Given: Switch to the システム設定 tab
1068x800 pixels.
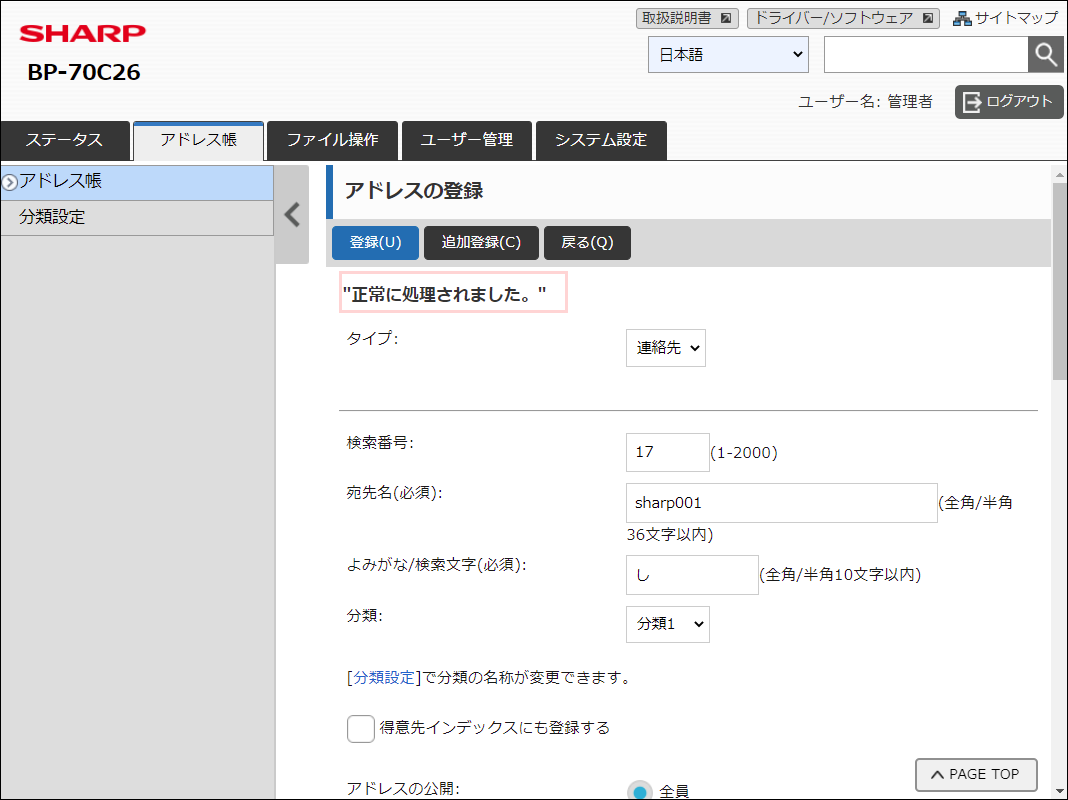Looking at the screenshot, I should (600, 140).
